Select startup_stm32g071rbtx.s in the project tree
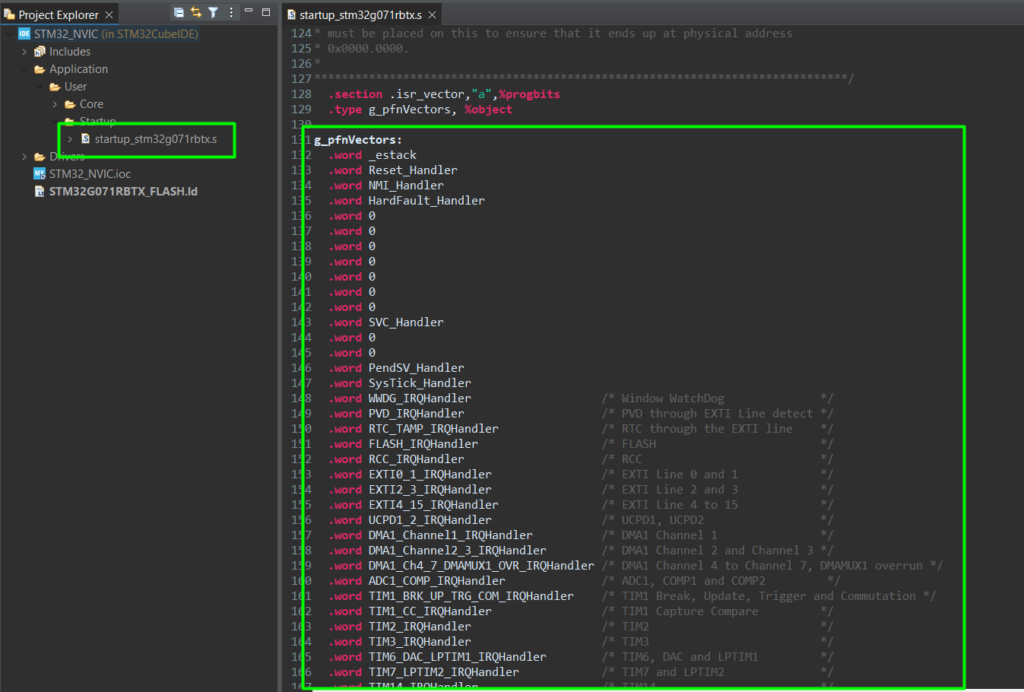Viewport: 1024px width, 692px height. (x=153, y=138)
